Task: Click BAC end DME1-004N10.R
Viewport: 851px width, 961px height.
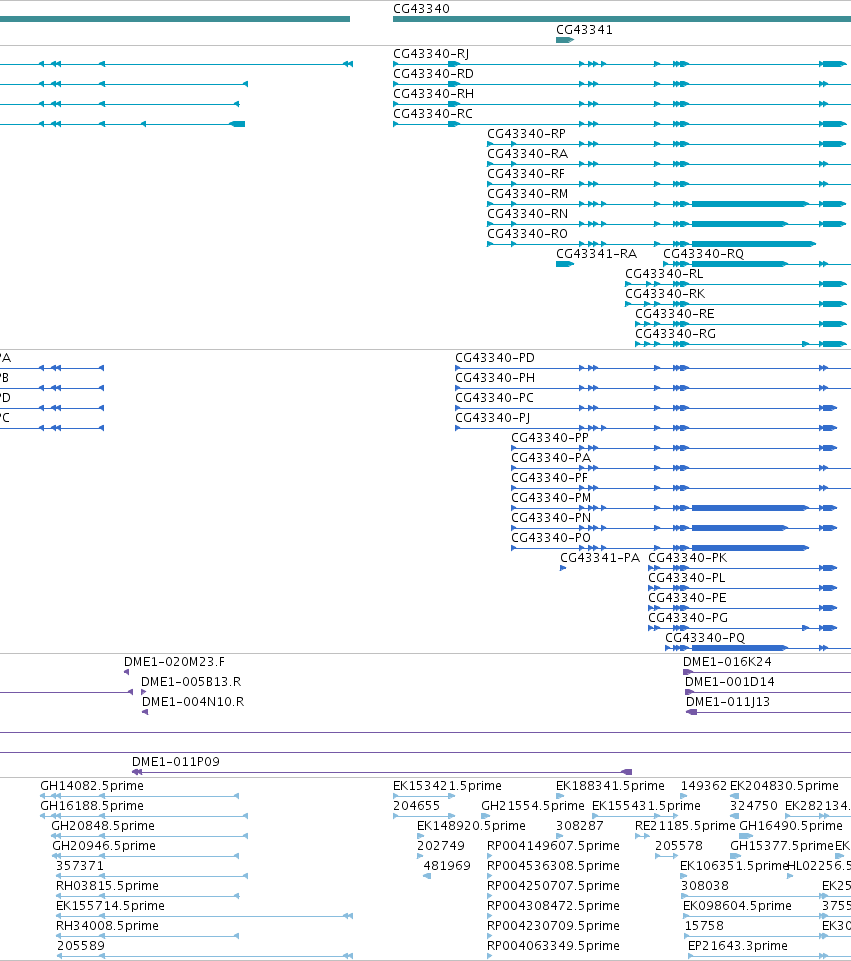Action: [193, 702]
